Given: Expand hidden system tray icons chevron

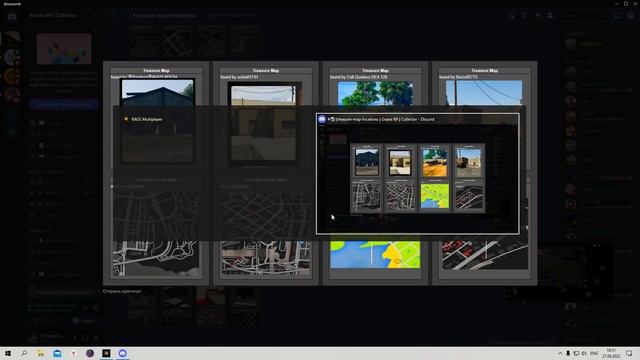Looking at the screenshot, I should pos(560,353).
